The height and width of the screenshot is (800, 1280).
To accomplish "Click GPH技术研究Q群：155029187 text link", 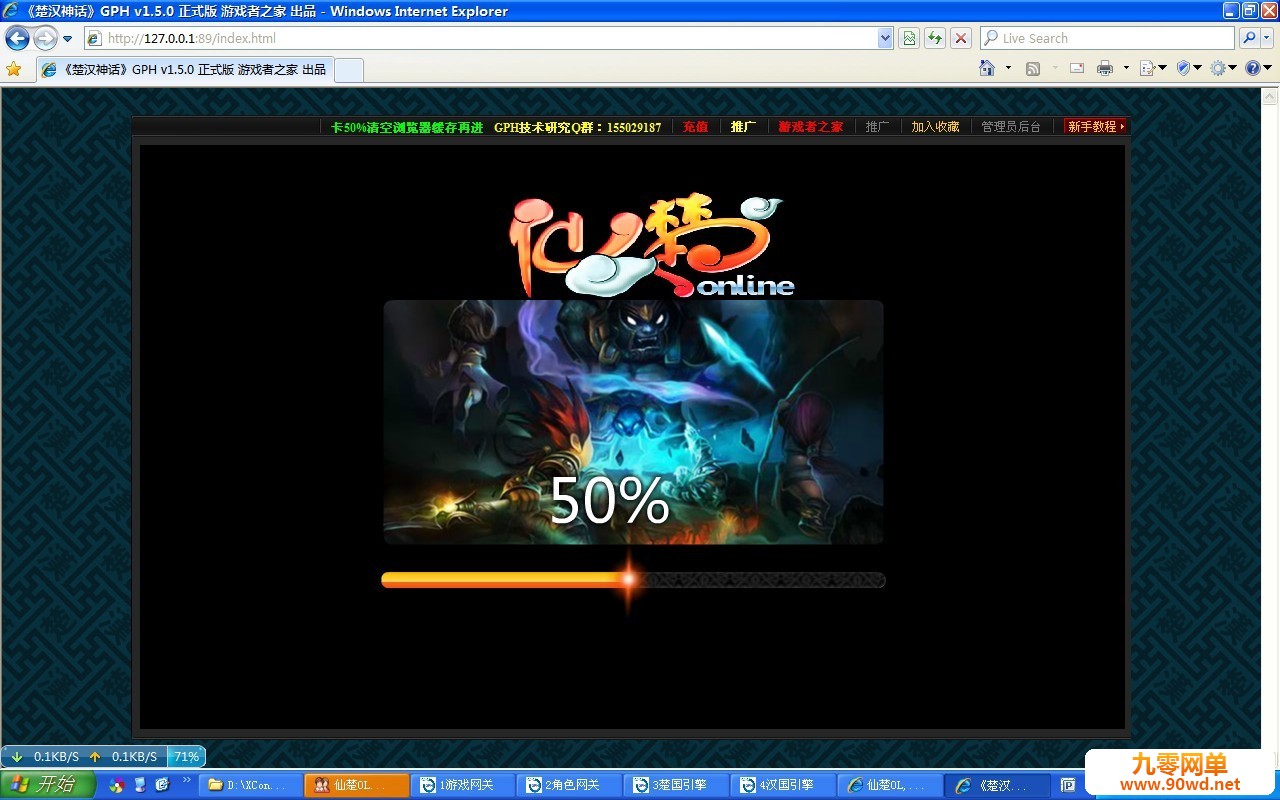I will (x=578, y=127).
